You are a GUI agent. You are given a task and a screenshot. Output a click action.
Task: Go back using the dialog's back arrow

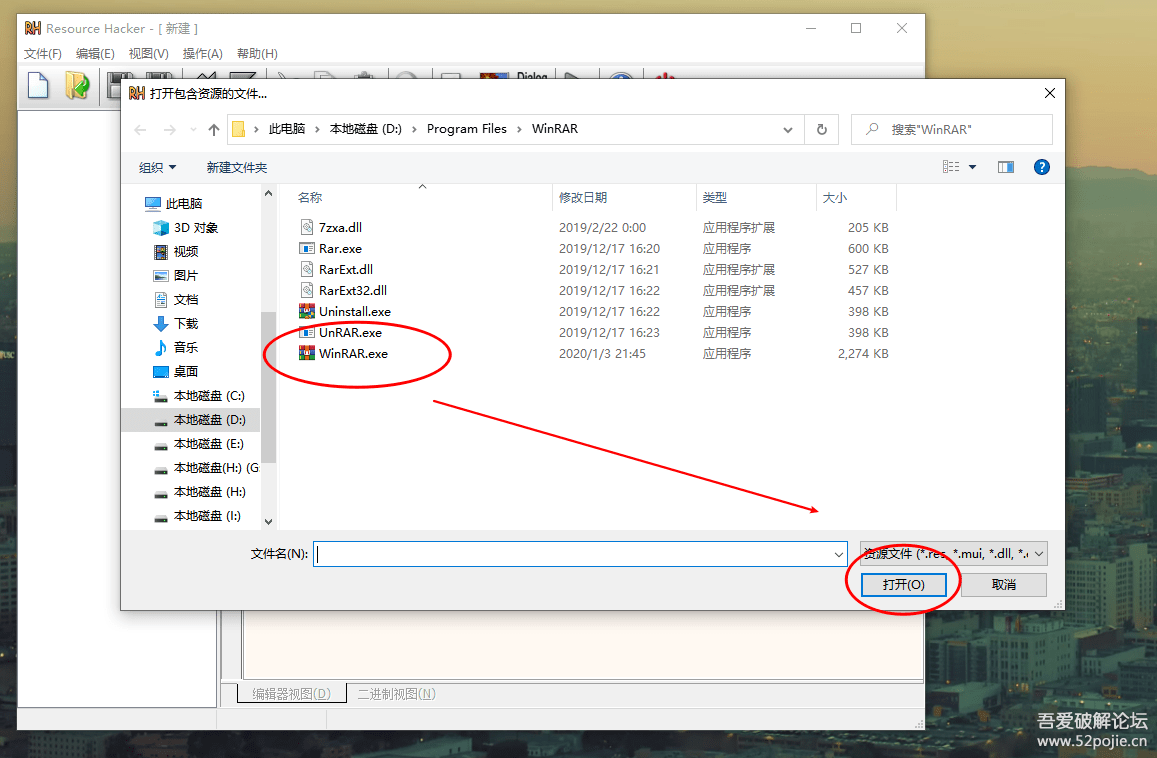coord(140,130)
